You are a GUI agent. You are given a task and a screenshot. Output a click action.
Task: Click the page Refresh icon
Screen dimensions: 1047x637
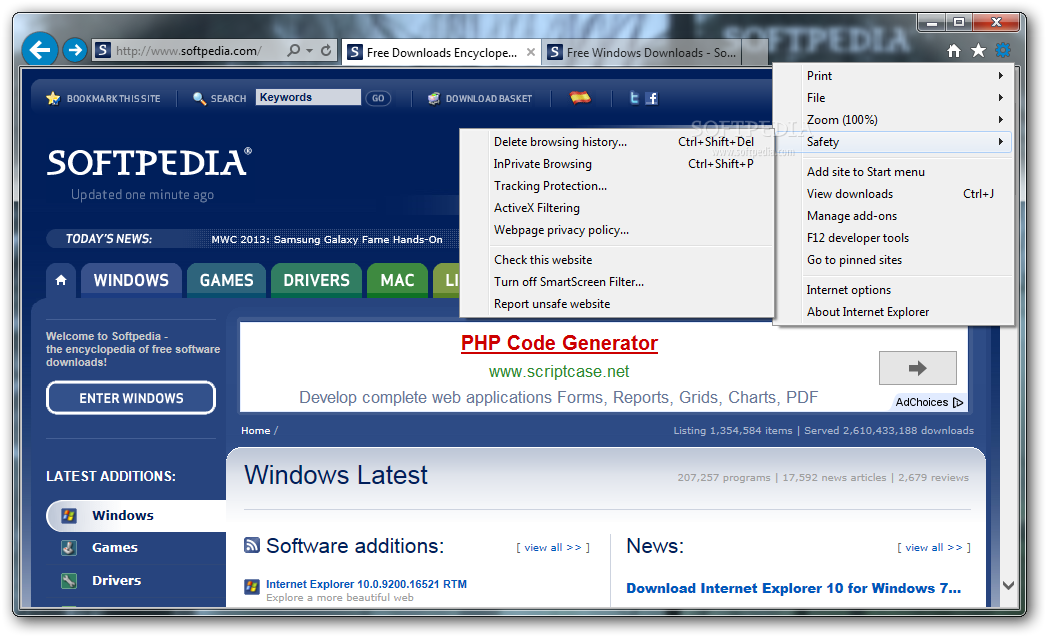pyautogui.click(x=326, y=50)
